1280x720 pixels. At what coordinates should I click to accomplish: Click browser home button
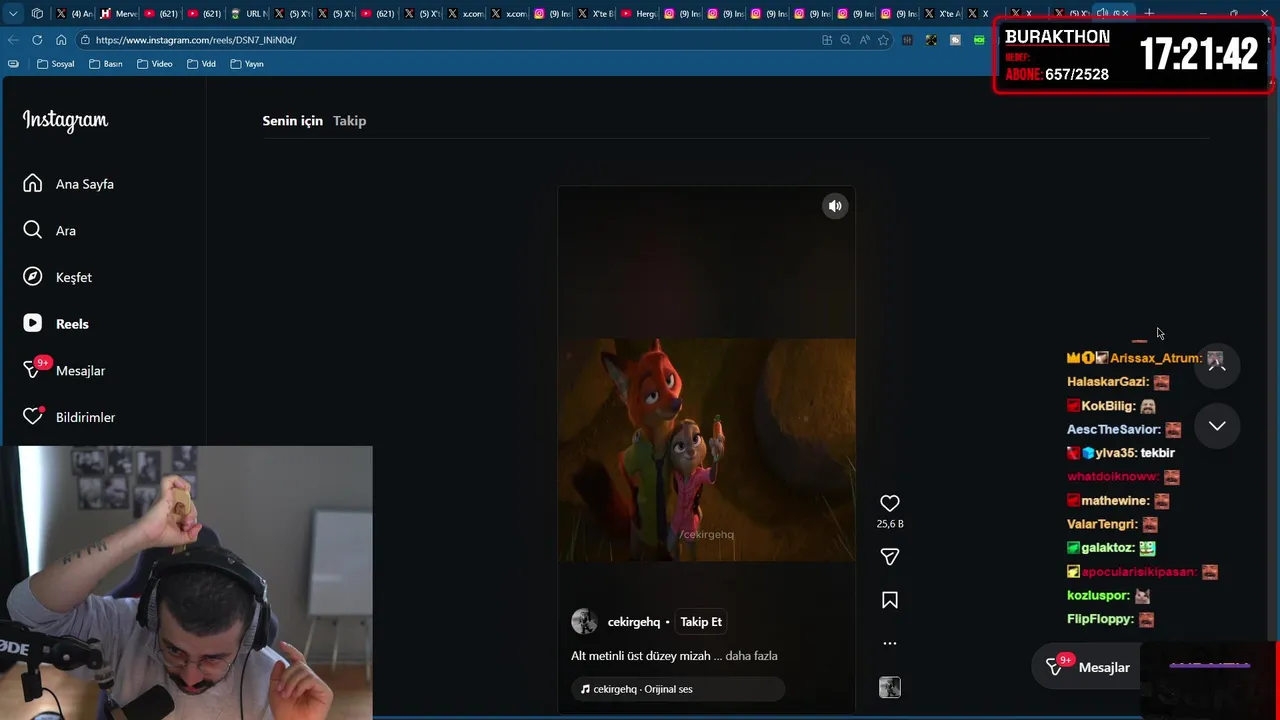(x=61, y=40)
